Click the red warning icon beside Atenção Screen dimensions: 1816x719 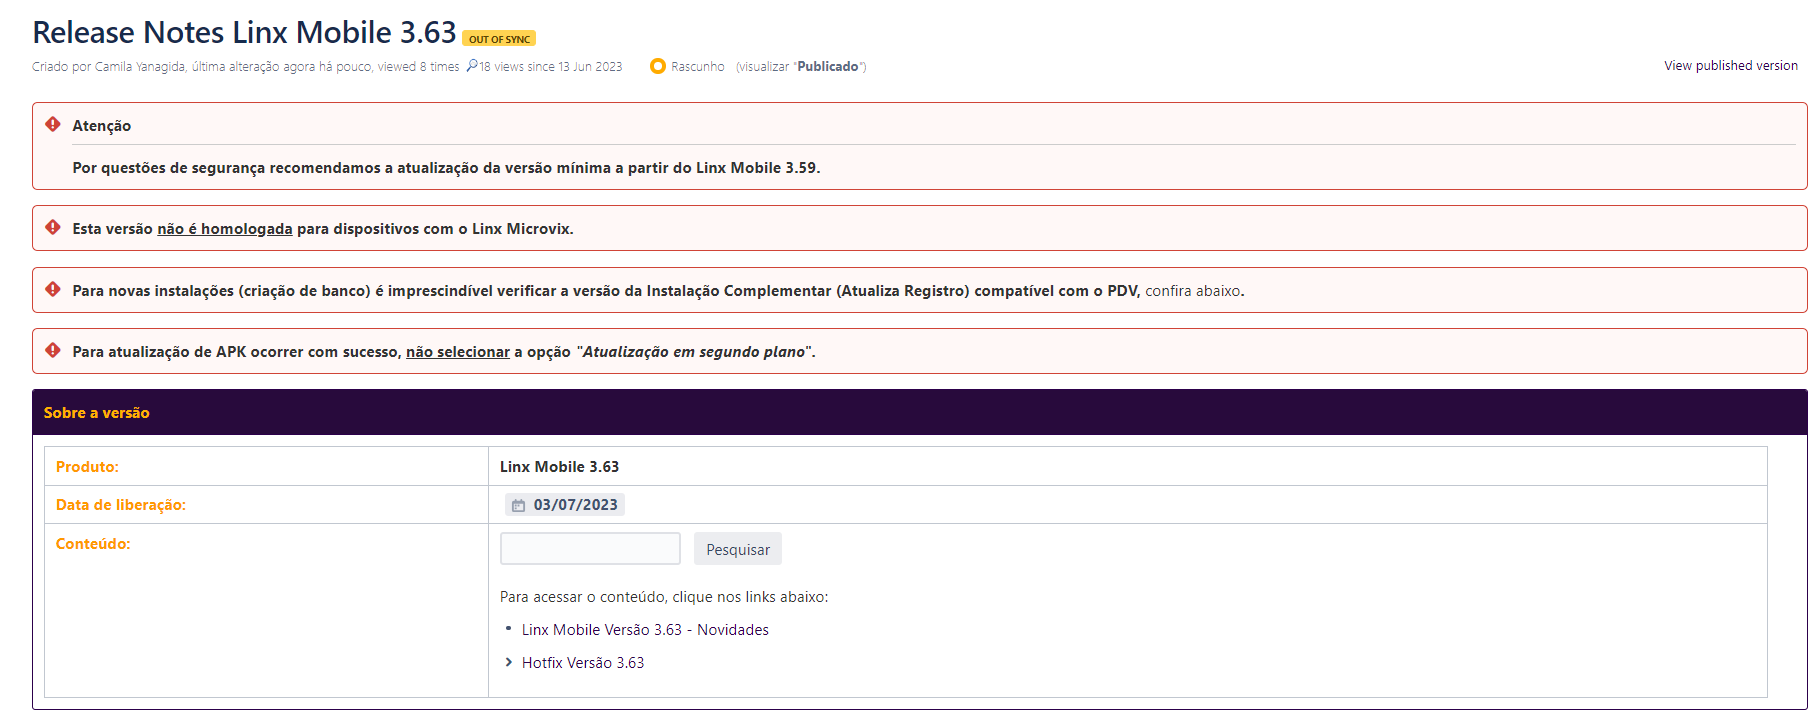(53, 124)
